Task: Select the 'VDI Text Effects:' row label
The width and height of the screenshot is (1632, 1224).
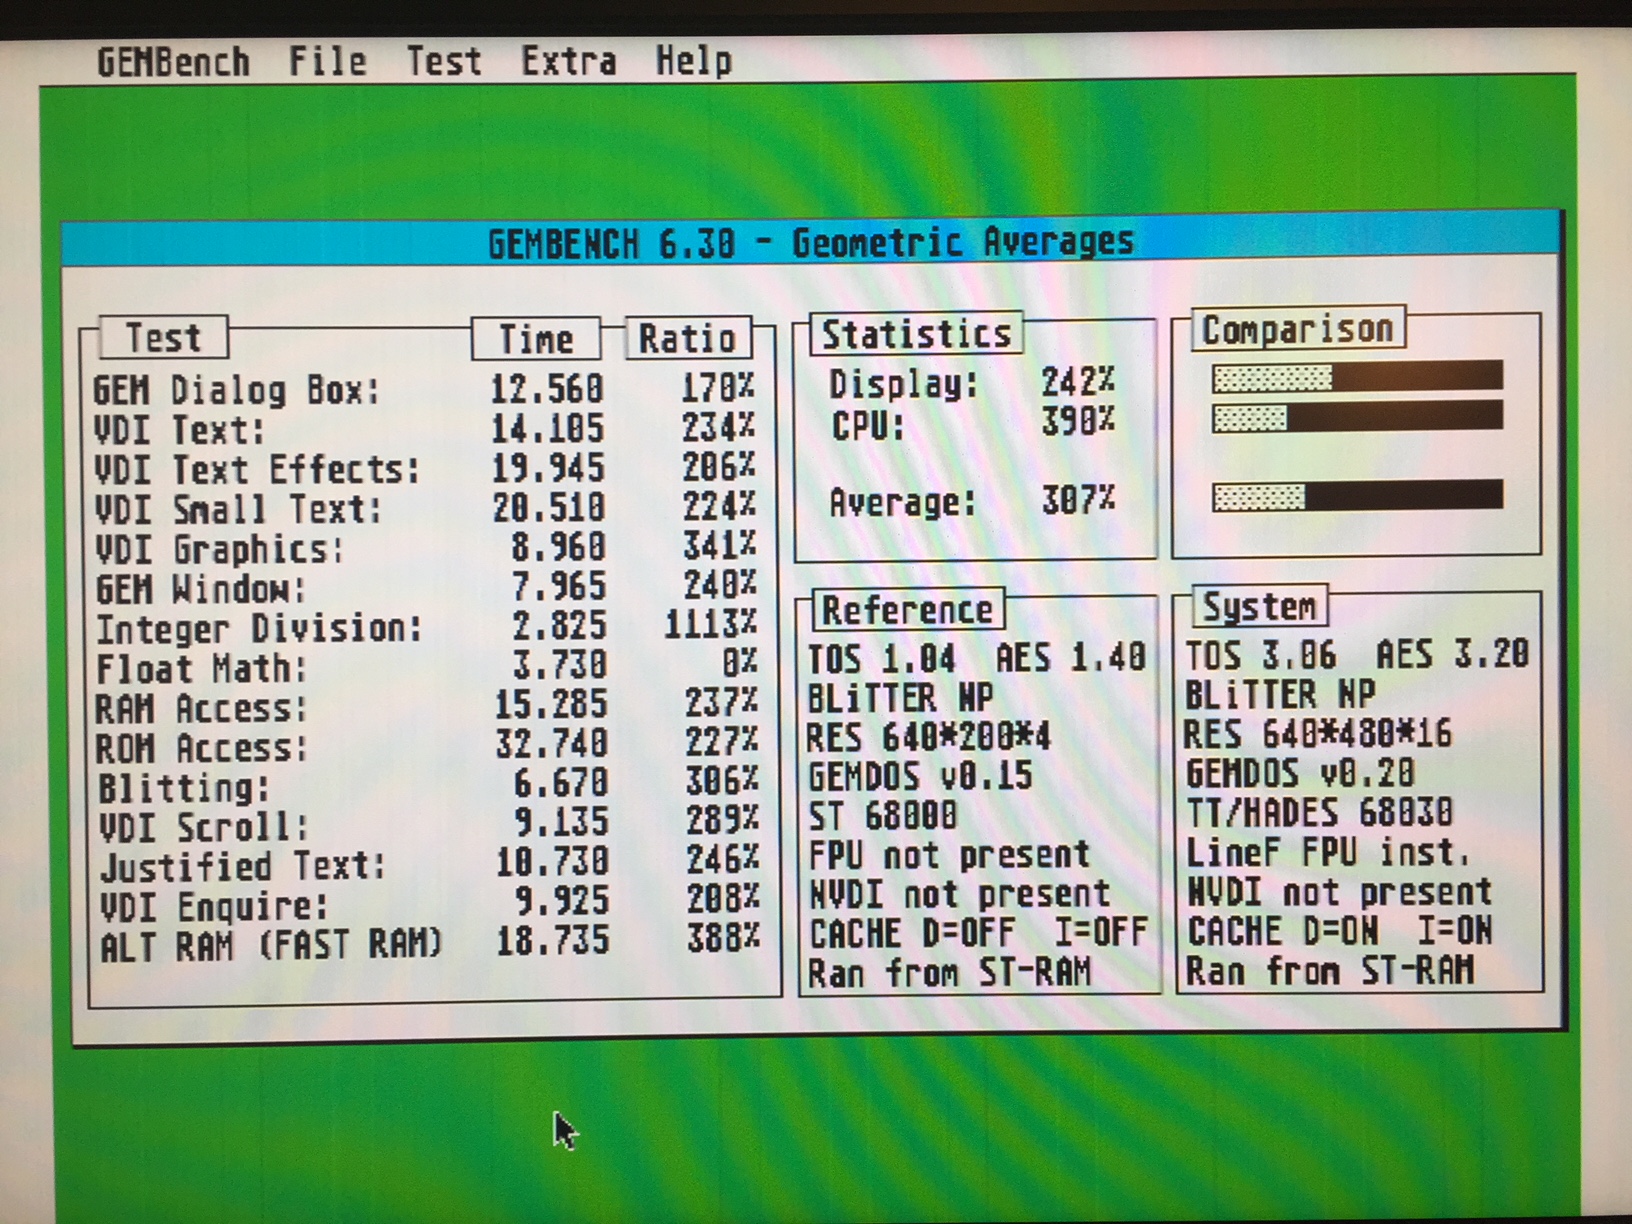Action: click(x=257, y=469)
